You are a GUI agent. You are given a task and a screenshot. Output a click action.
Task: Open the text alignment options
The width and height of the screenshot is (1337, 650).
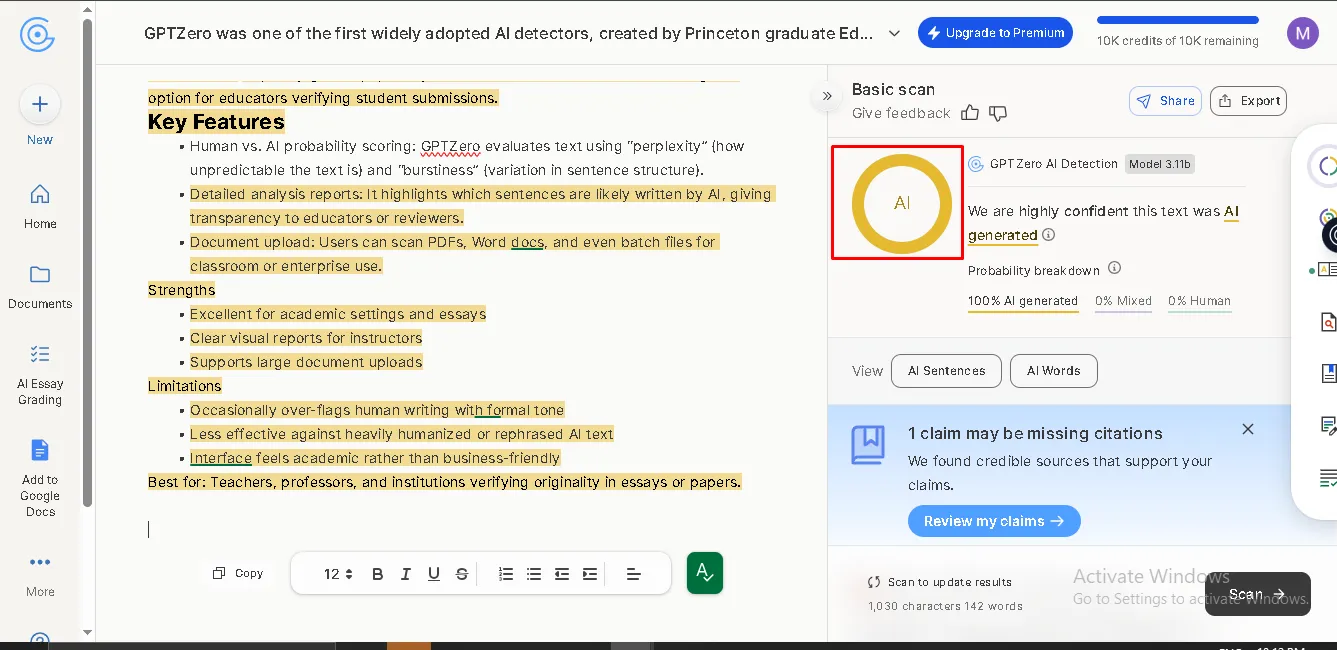pos(633,574)
